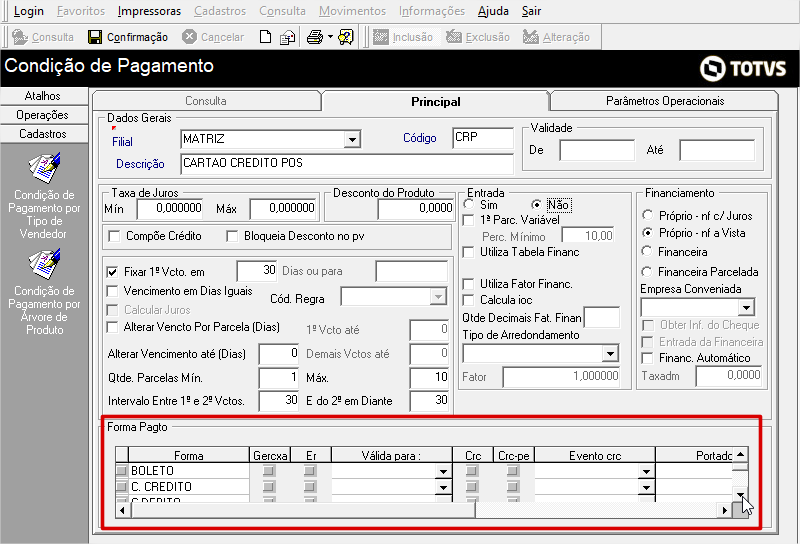Click the Alteração toolbar icon

point(531,37)
